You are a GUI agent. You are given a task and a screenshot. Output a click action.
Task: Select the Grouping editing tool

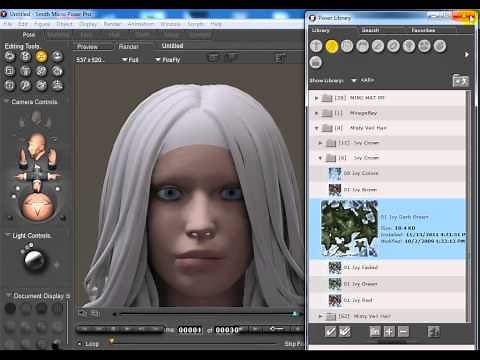click(x=10, y=85)
